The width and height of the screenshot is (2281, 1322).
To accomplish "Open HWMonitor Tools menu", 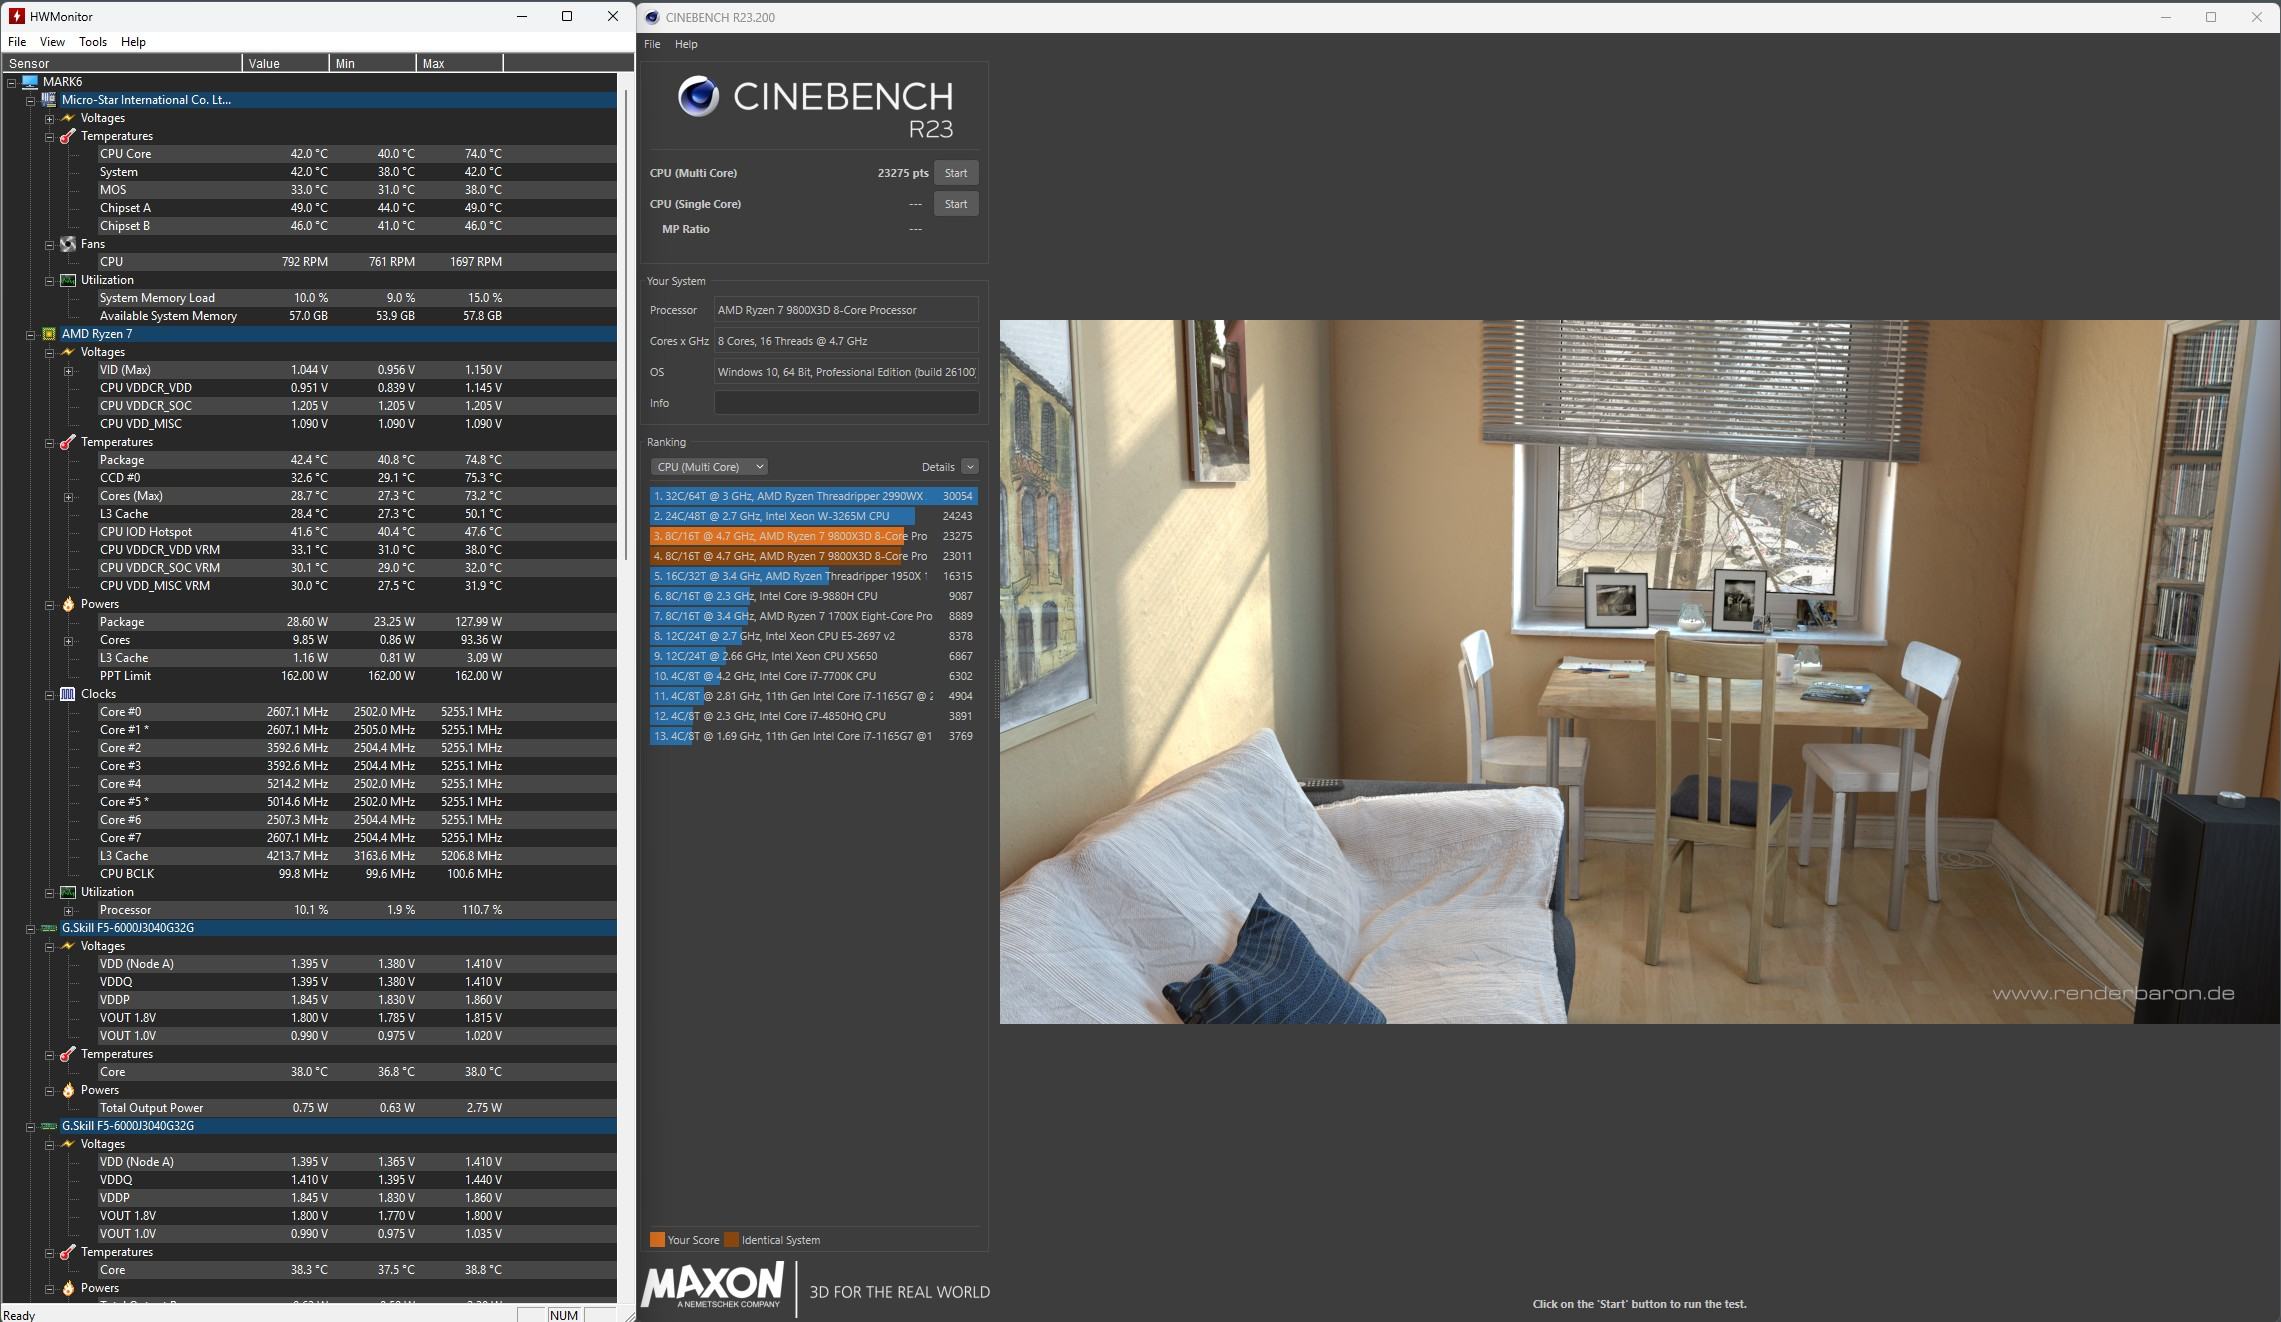I will (93, 42).
